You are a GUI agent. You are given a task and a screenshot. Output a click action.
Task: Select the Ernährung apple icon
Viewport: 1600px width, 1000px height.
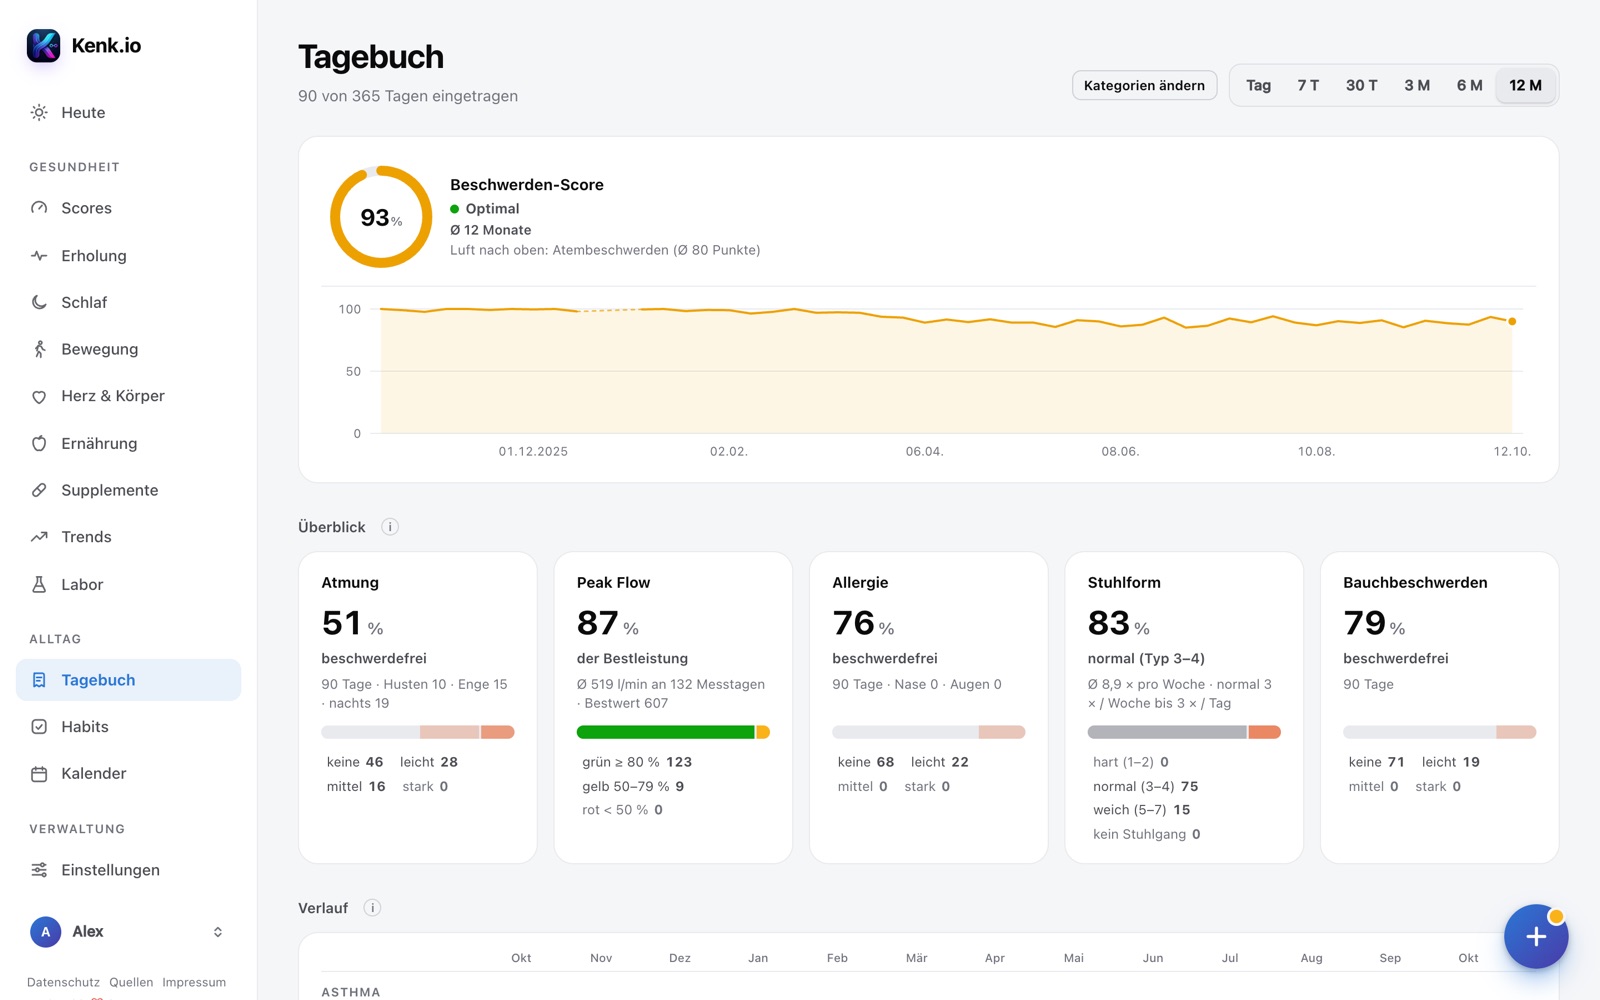[39, 443]
